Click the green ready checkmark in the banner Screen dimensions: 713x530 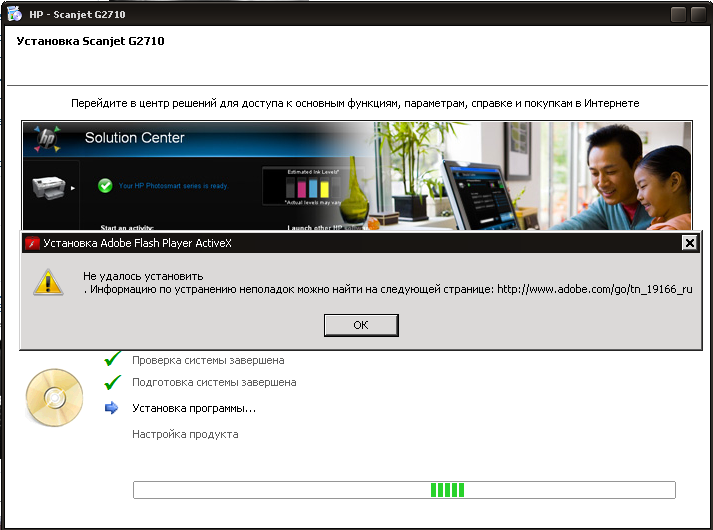105,185
